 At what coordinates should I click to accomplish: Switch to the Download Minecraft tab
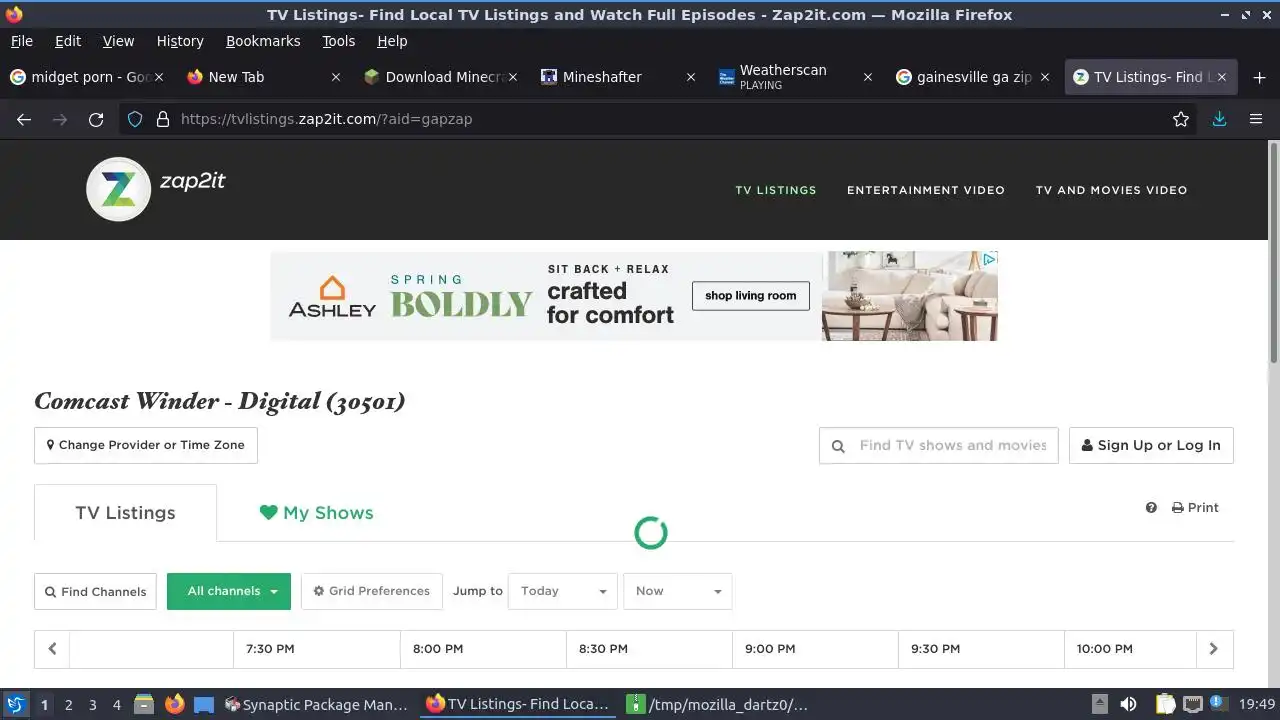point(440,77)
